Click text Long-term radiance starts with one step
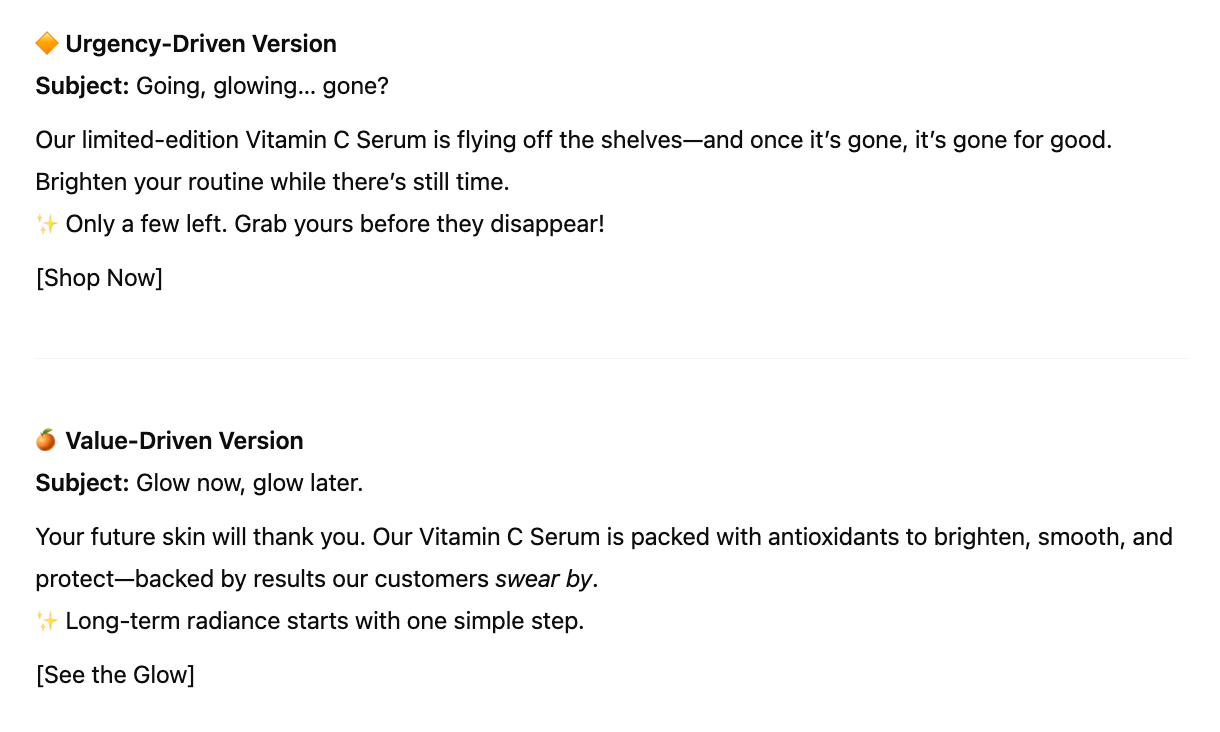1220x732 pixels. pos(325,621)
